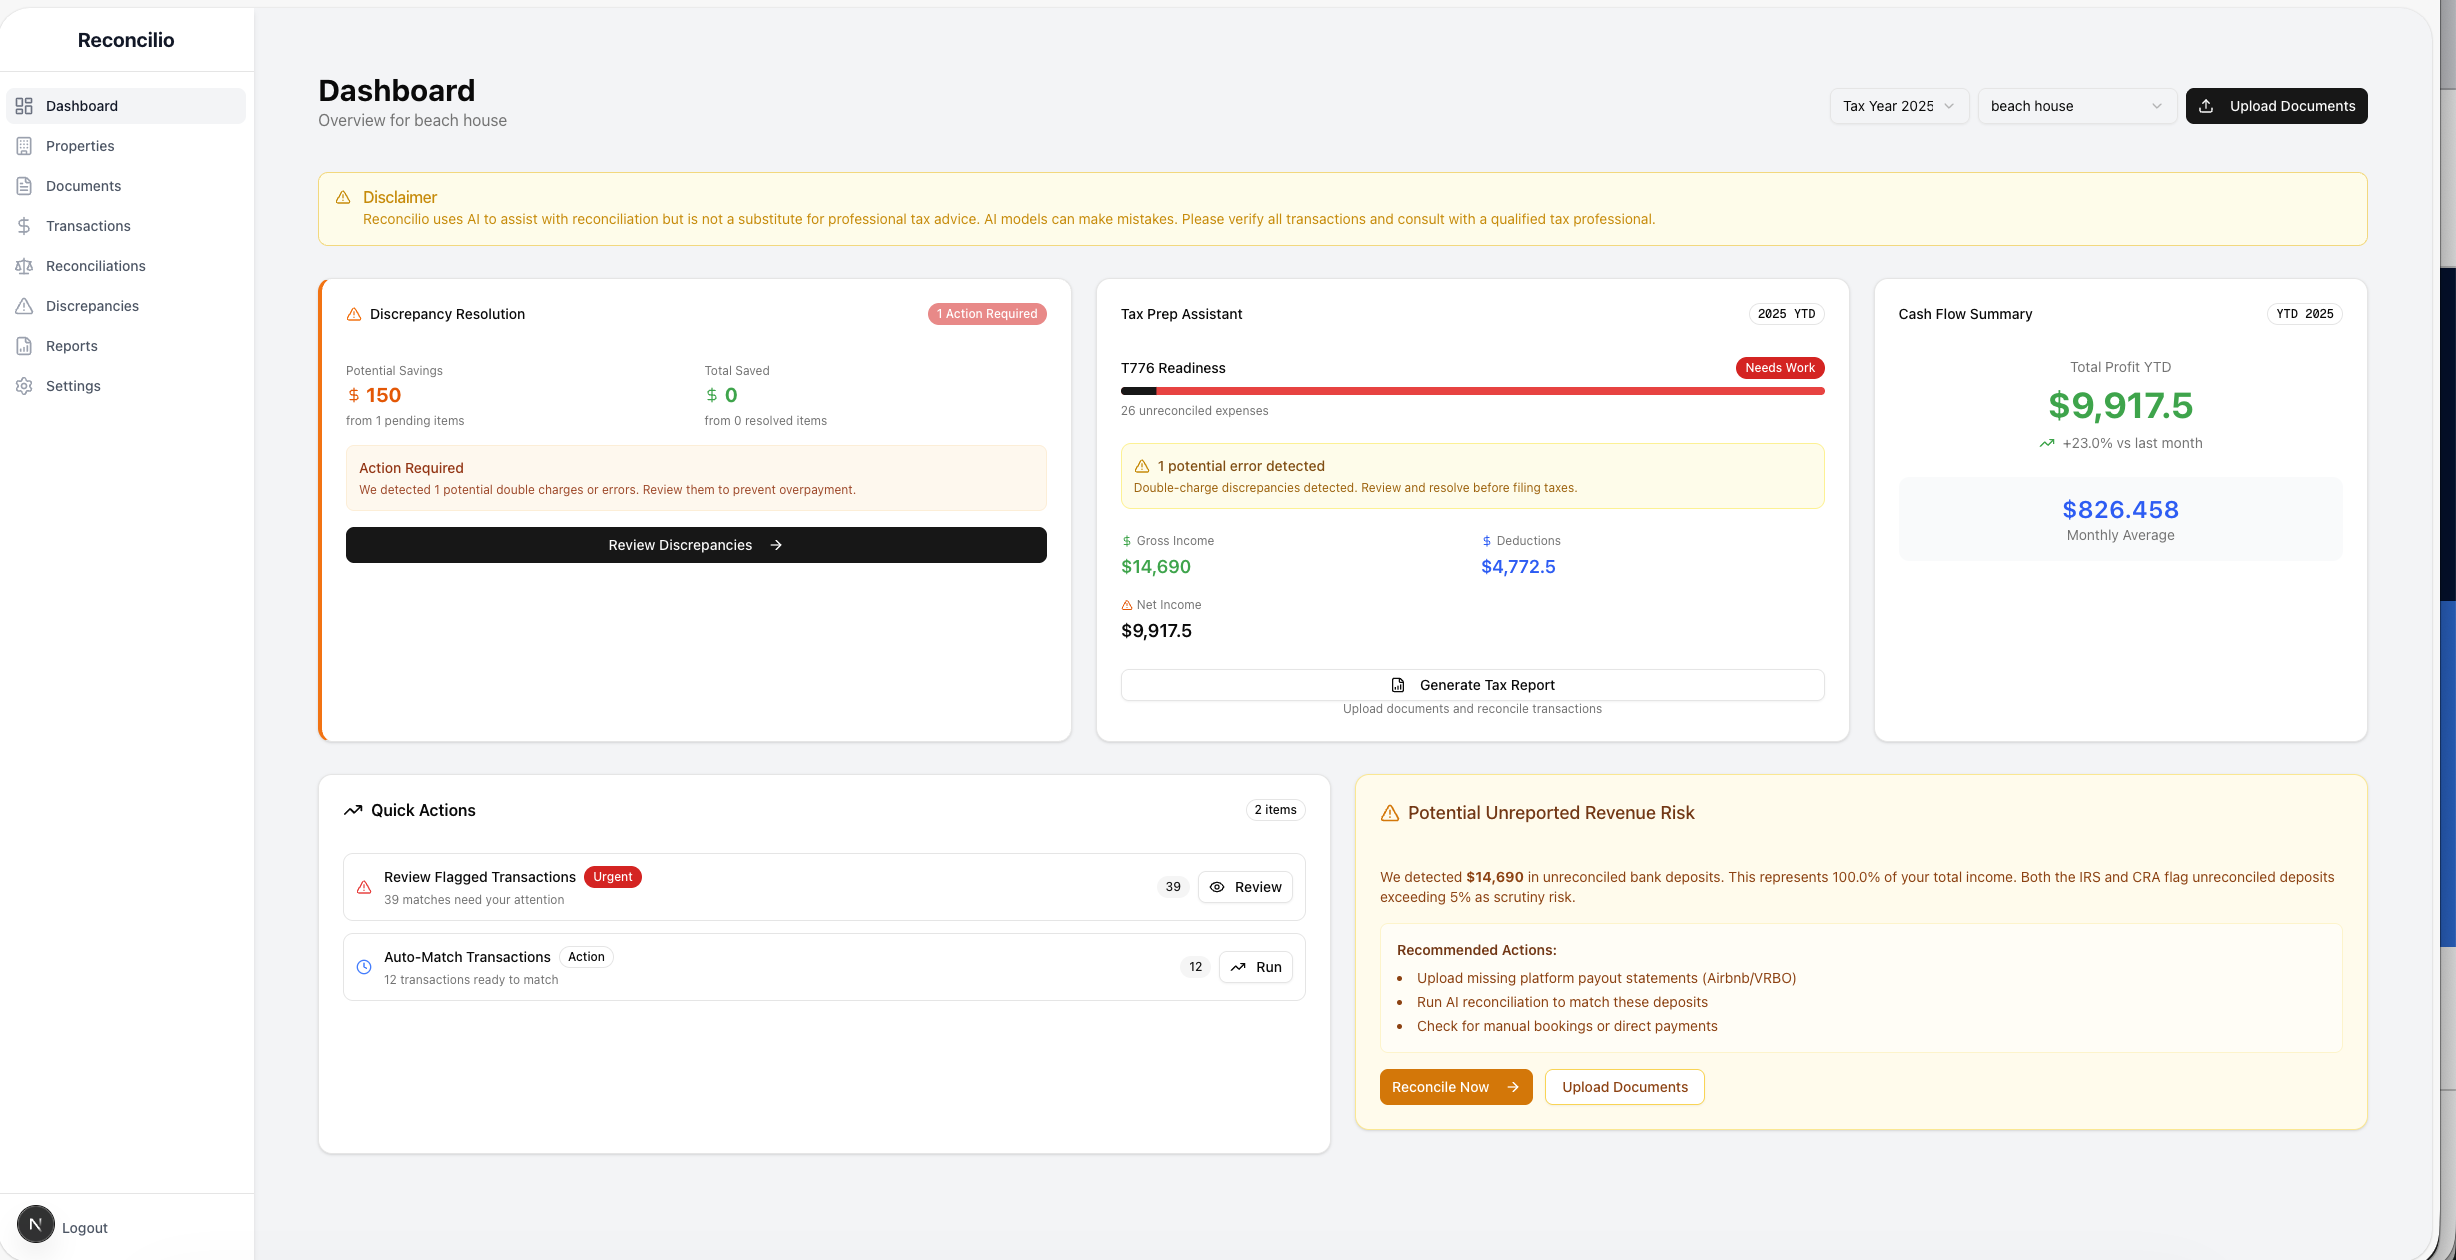Click the Reconcilio logo title

pyautogui.click(x=126, y=40)
